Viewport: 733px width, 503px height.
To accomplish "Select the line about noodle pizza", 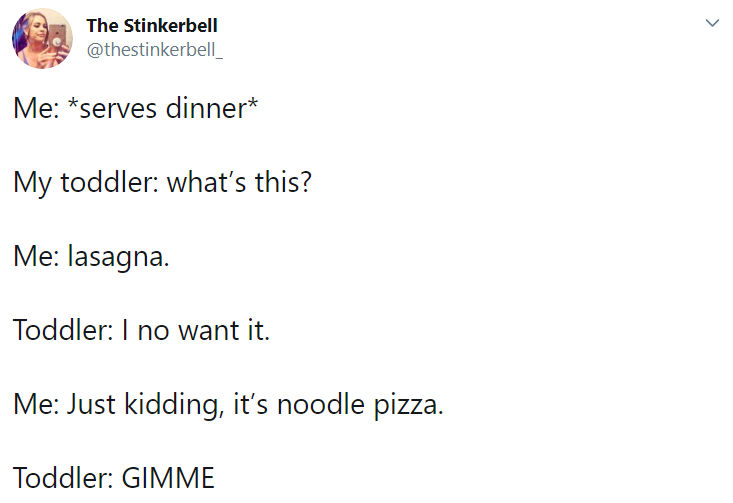I will [x=228, y=404].
